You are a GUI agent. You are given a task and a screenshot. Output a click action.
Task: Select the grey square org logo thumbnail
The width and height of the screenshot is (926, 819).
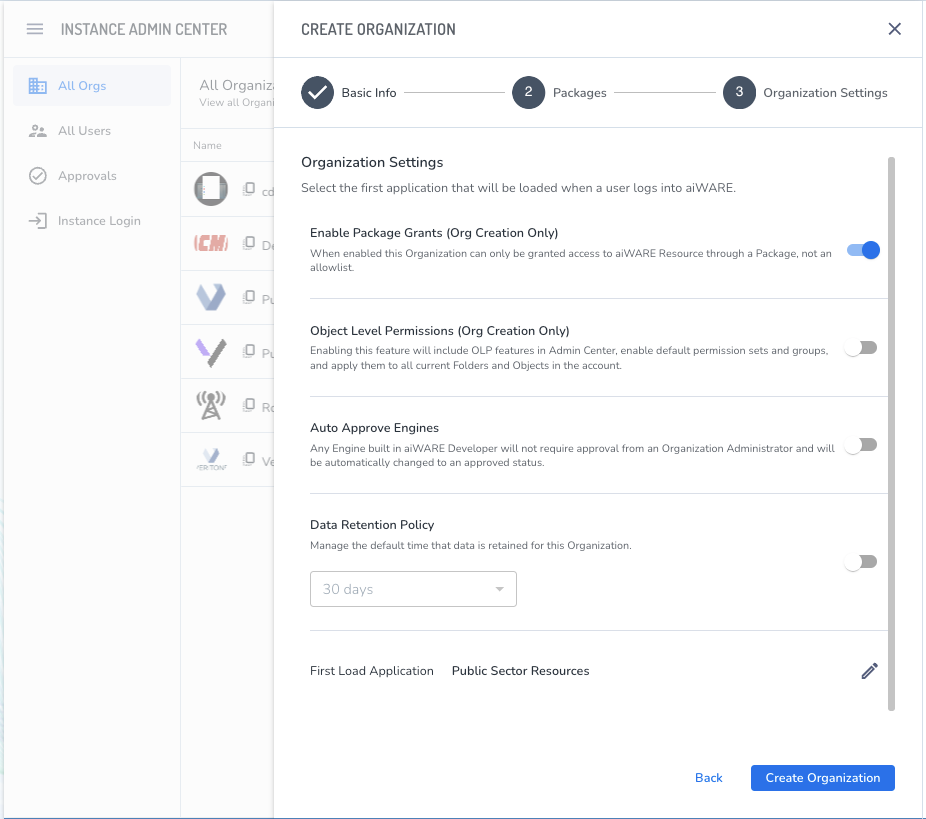[x=211, y=189]
